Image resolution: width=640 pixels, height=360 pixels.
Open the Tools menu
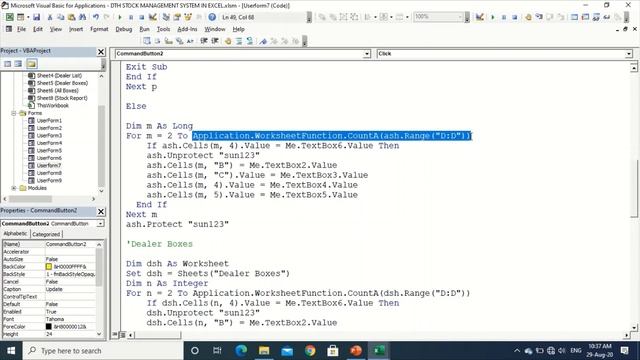point(163,29)
